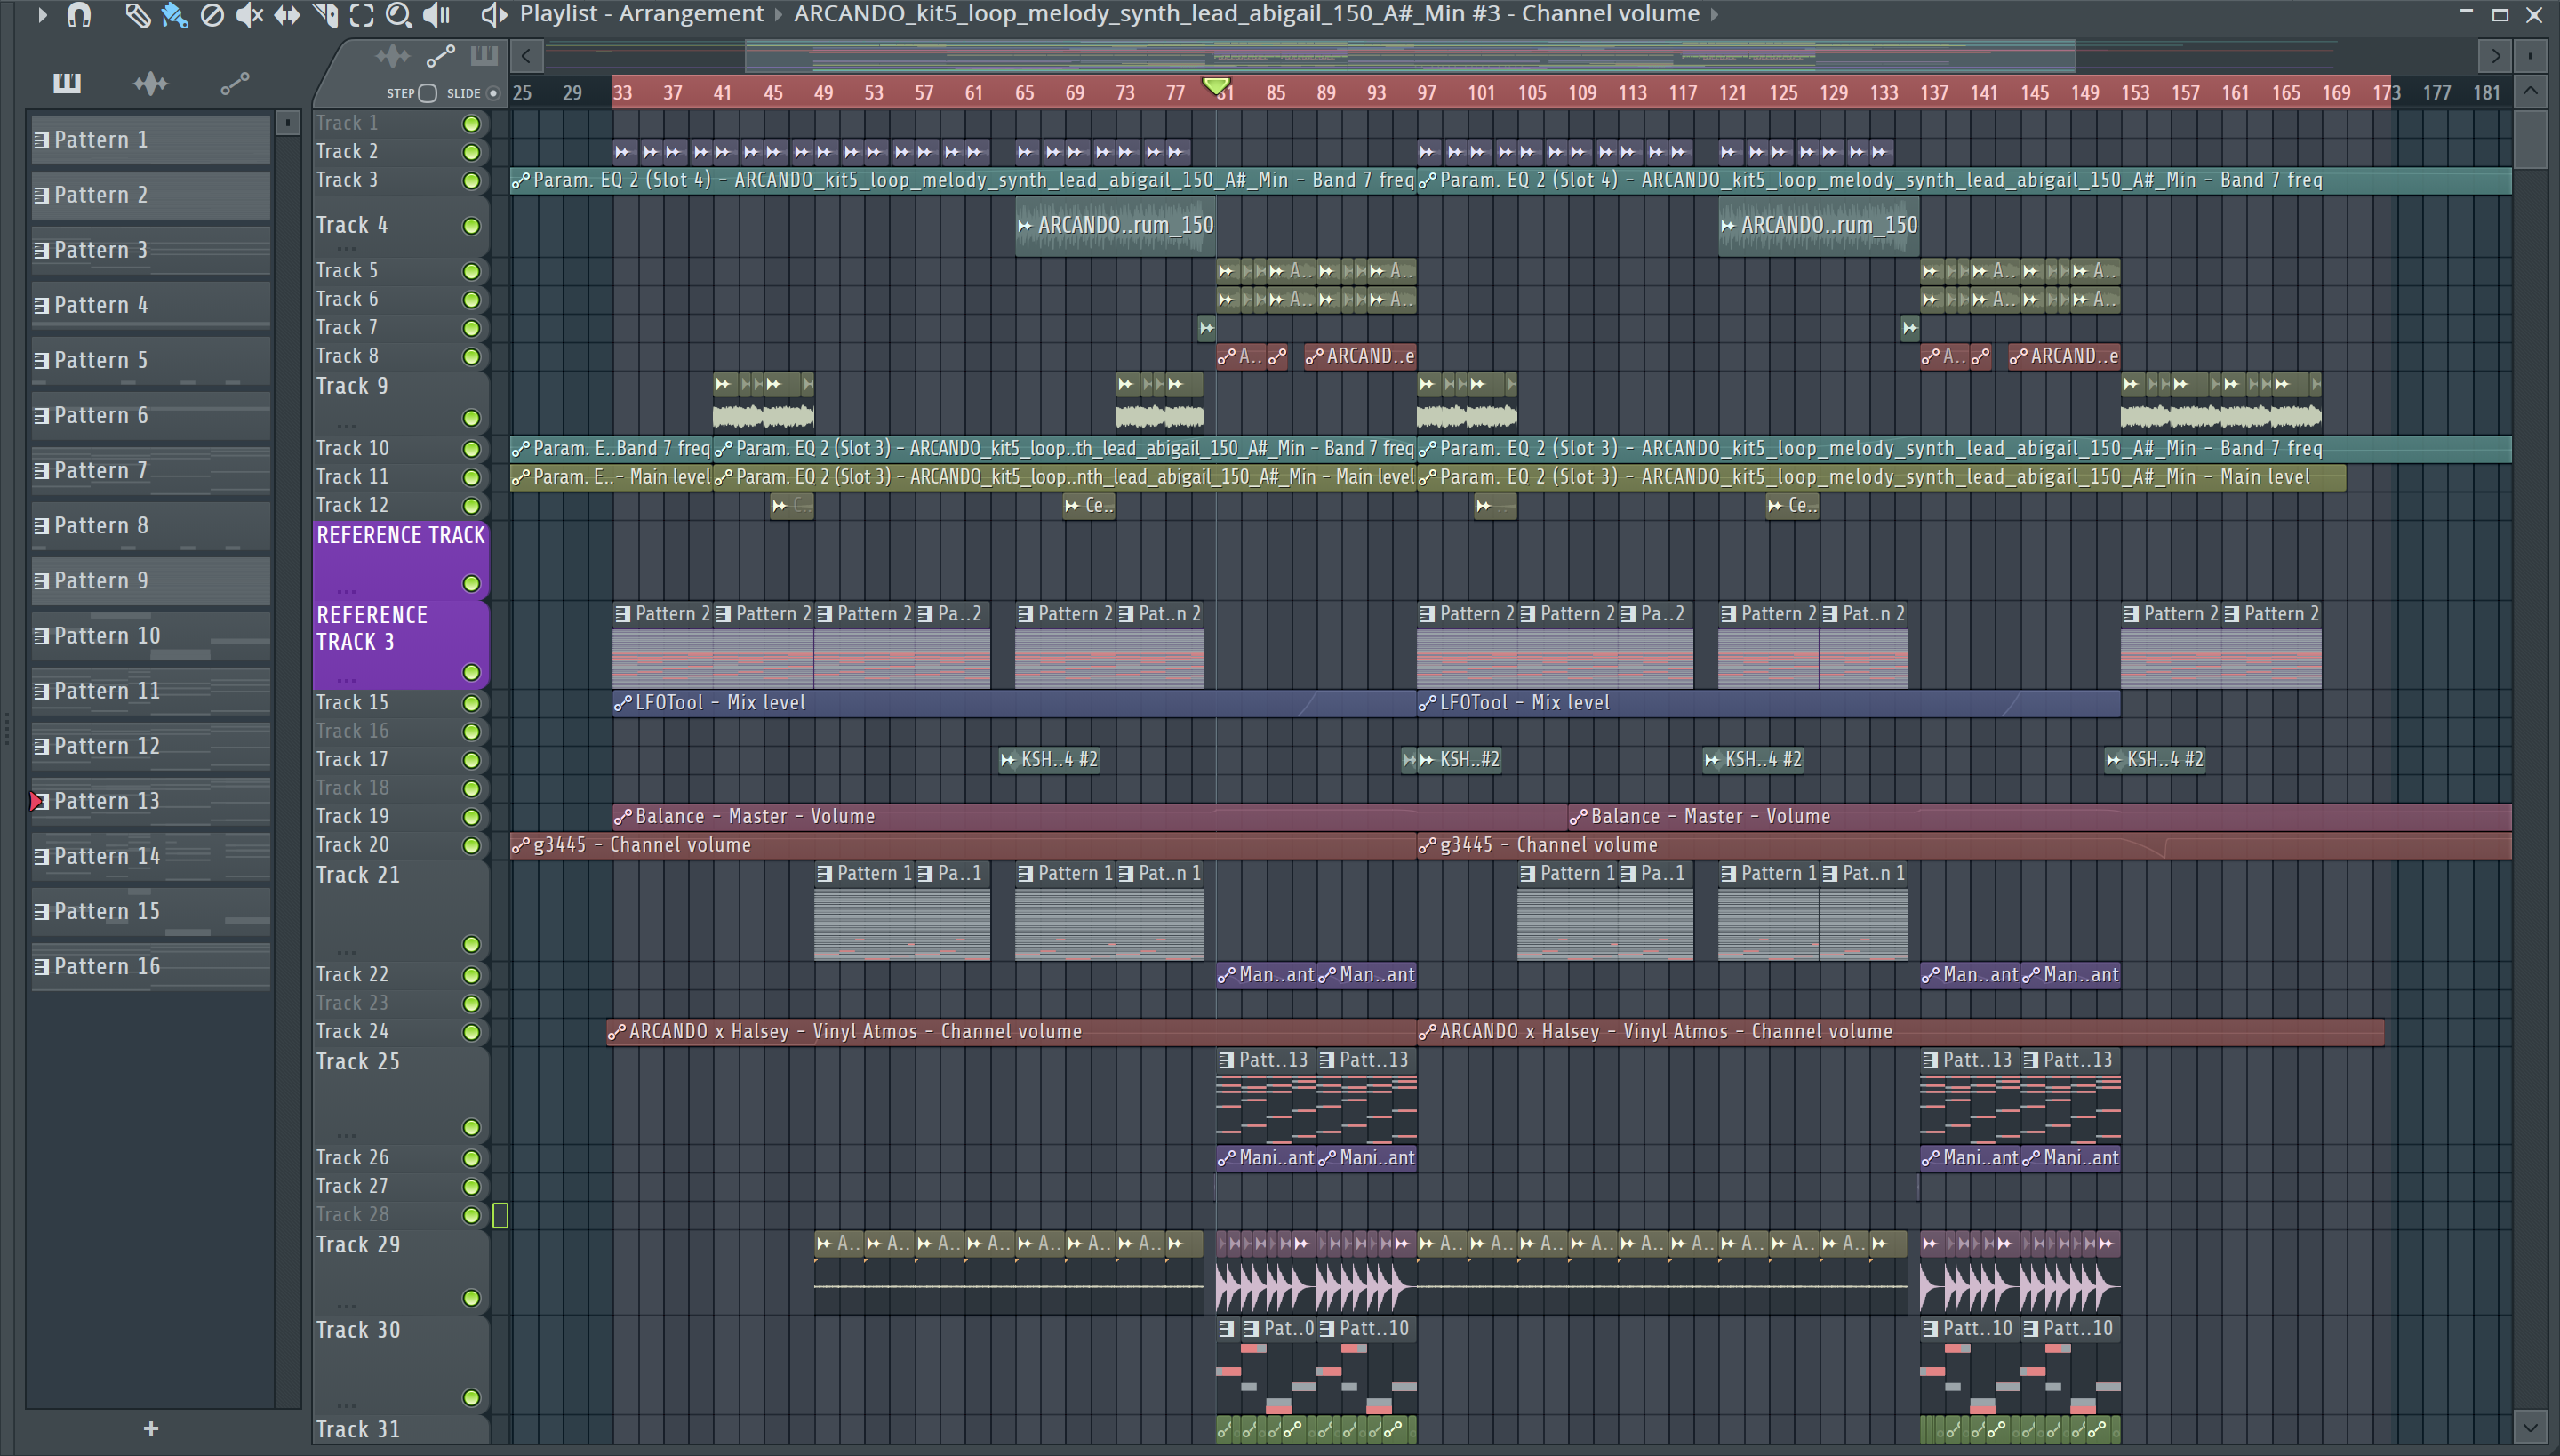This screenshot has height=1456, width=2560.
Task: Open the Param. E..Band 7 freq clip menu on Track 10
Action: point(520,449)
